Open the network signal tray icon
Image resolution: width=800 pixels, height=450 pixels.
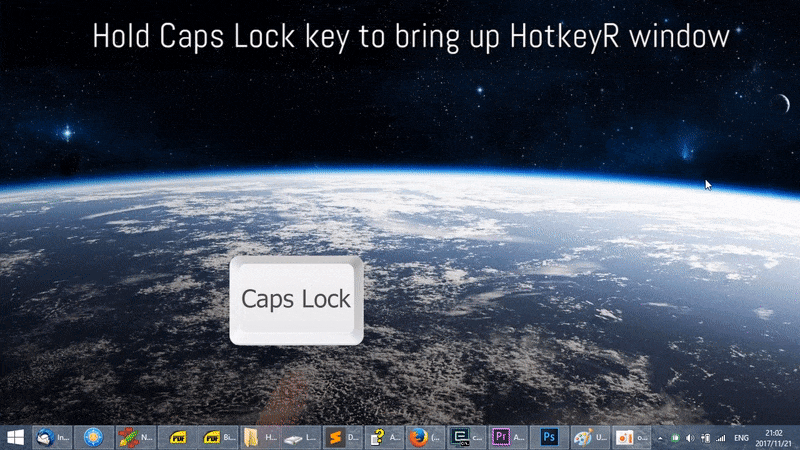point(720,438)
